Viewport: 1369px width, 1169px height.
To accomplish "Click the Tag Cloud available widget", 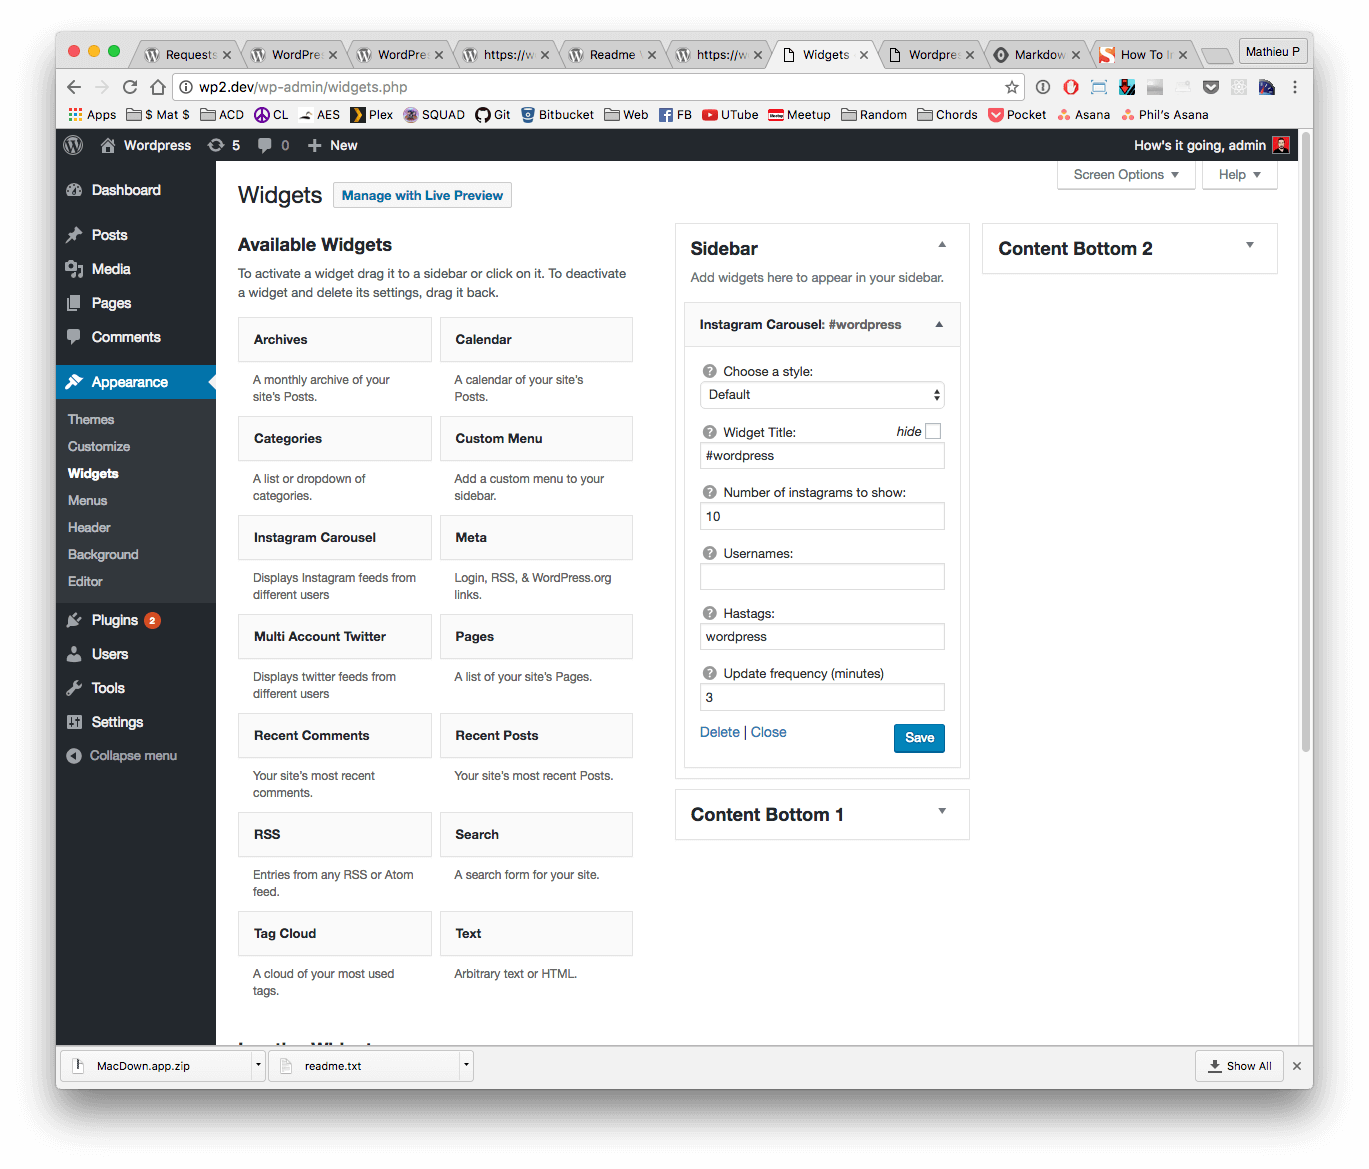I will (x=335, y=934).
